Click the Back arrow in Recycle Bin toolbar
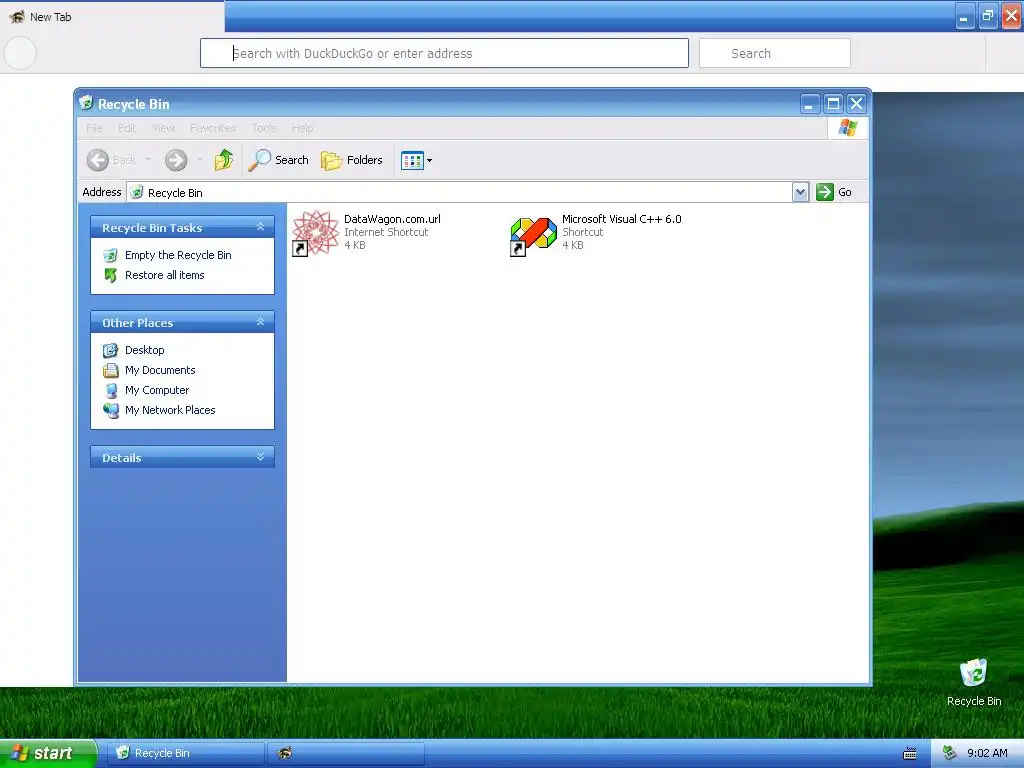Viewport: 1024px width, 768px height. click(98, 160)
